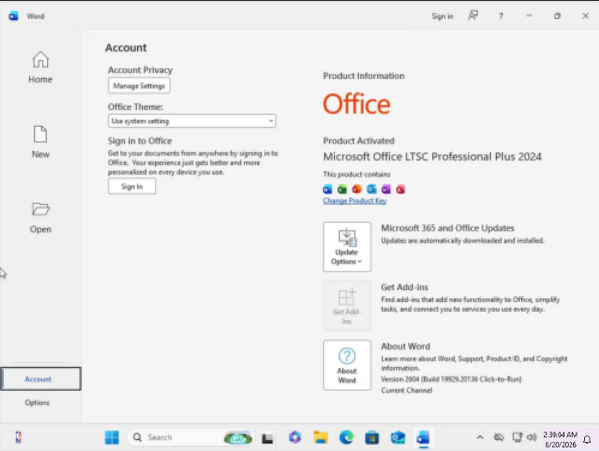Open the Open files page
The width and height of the screenshot is (599, 451).
[x=40, y=217]
